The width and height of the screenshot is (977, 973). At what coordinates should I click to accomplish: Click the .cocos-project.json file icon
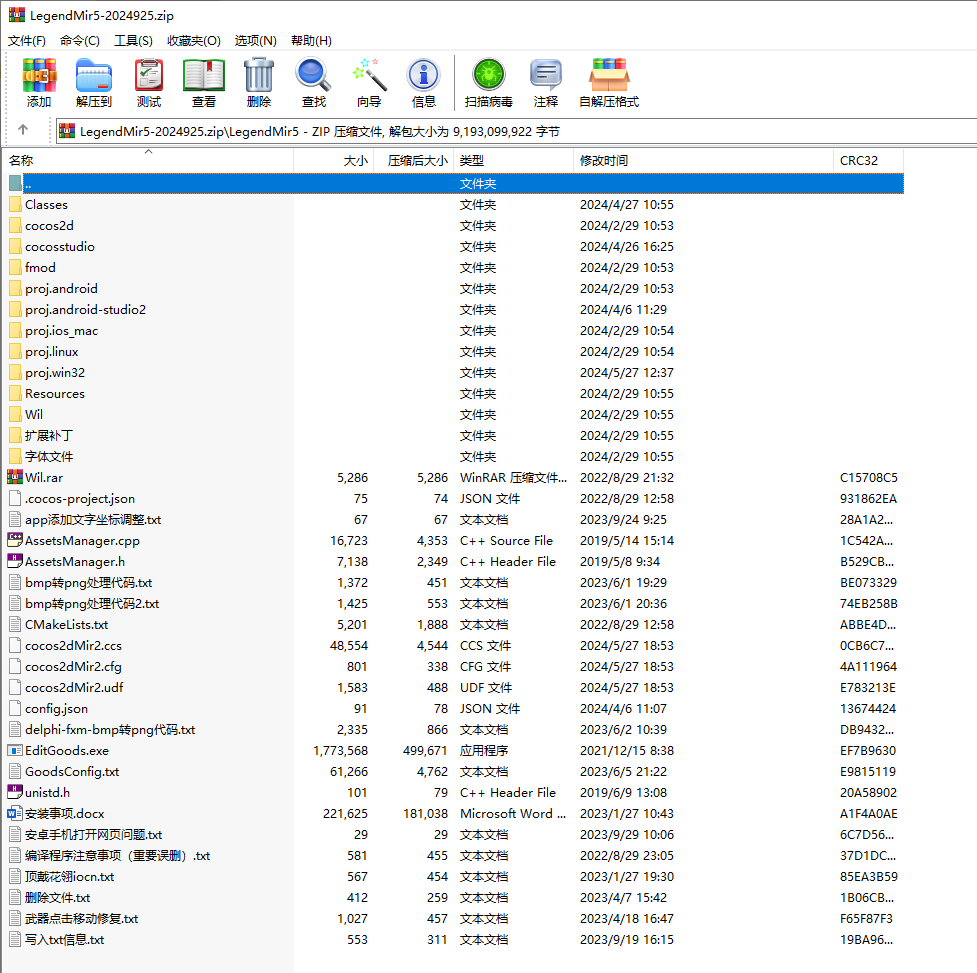pos(16,498)
